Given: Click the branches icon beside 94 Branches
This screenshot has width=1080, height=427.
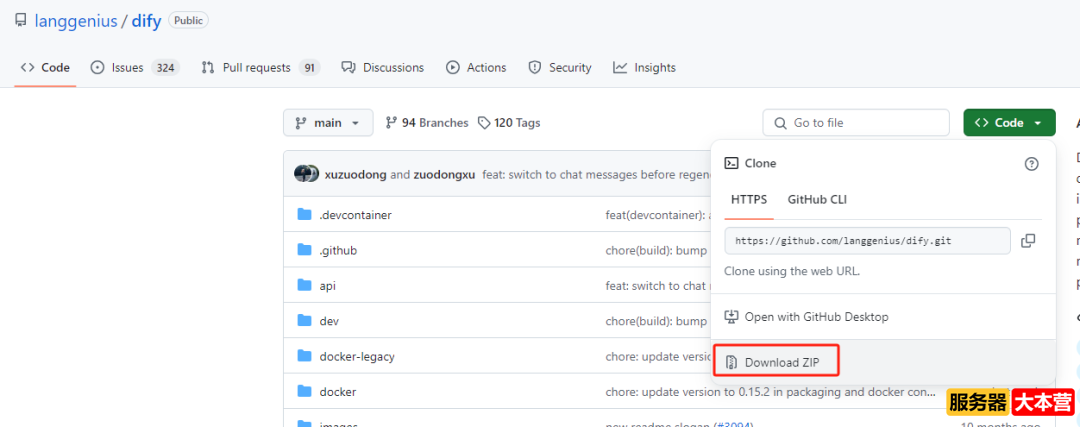Looking at the screenshot, I should pyautogui.click(x=391, y=123).
